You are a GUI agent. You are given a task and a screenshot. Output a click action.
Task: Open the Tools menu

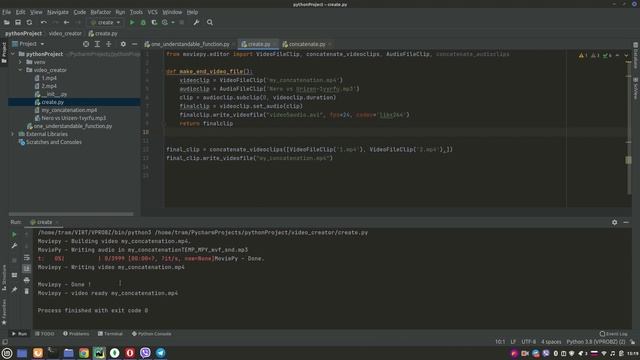136,12
